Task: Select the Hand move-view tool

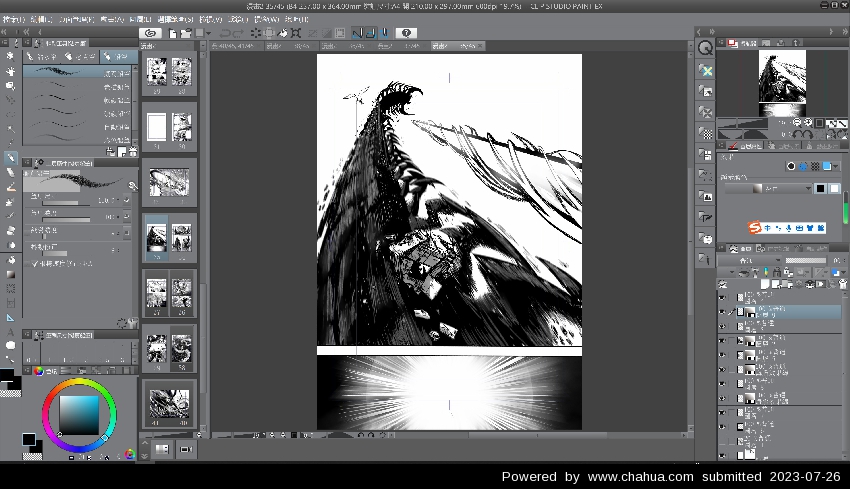Action: click(x=10, y=71)
